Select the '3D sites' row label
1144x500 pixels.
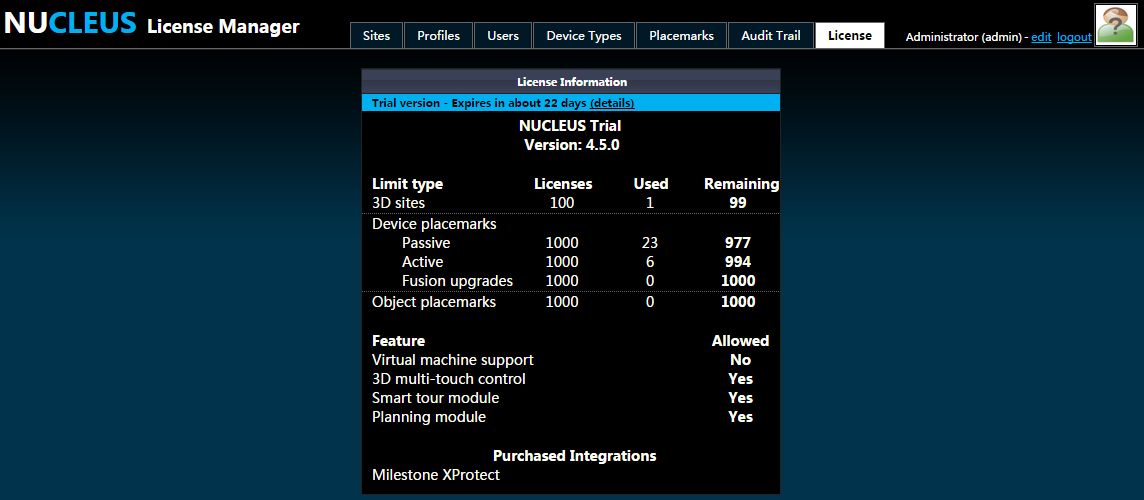[x=398, y=203]
